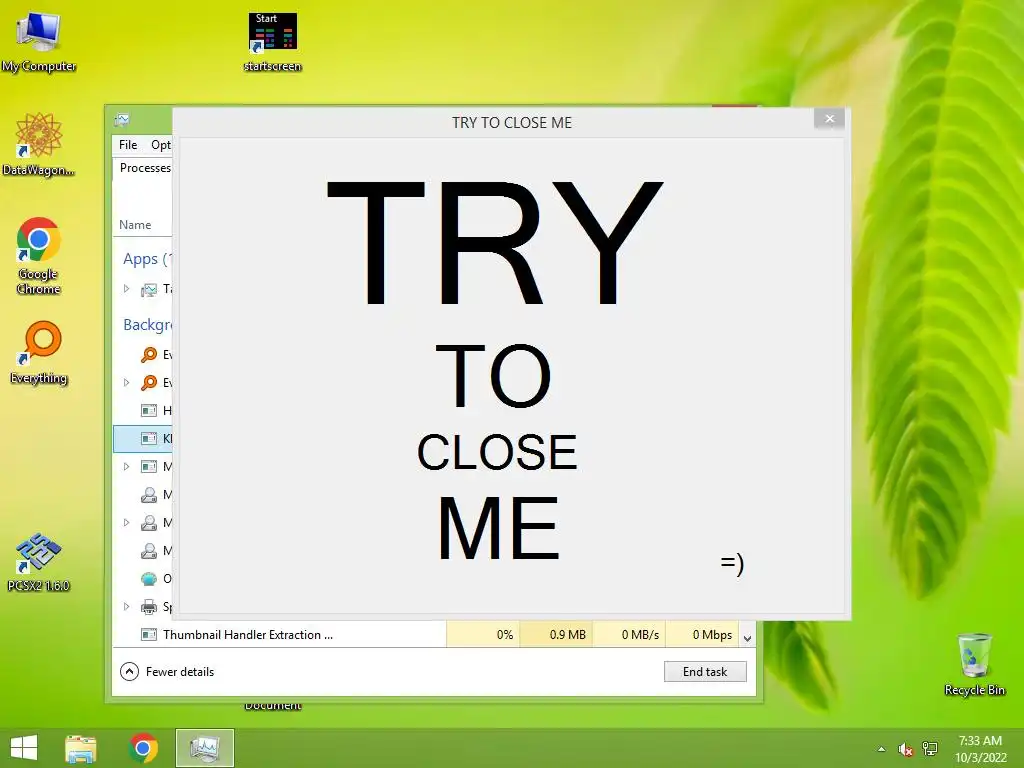1024x768 pixels.
Task: Open Google Chrome desktop icon
Action: tap(39, 255)
